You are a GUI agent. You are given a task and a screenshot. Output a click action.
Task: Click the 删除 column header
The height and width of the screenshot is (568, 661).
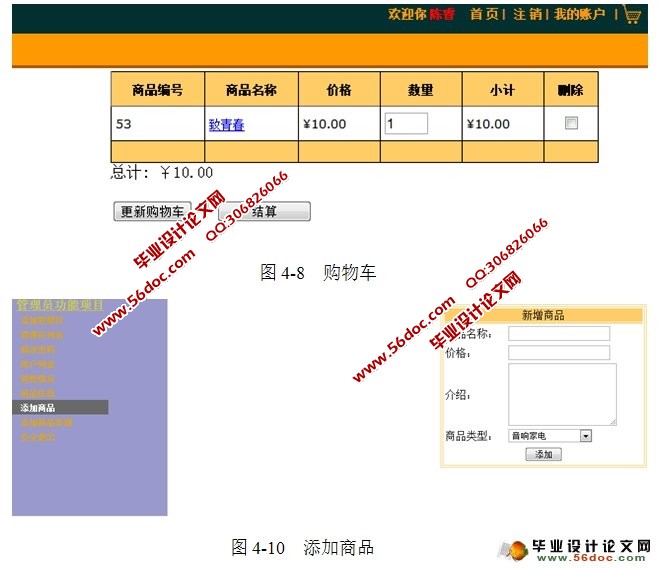pos(571,89)
